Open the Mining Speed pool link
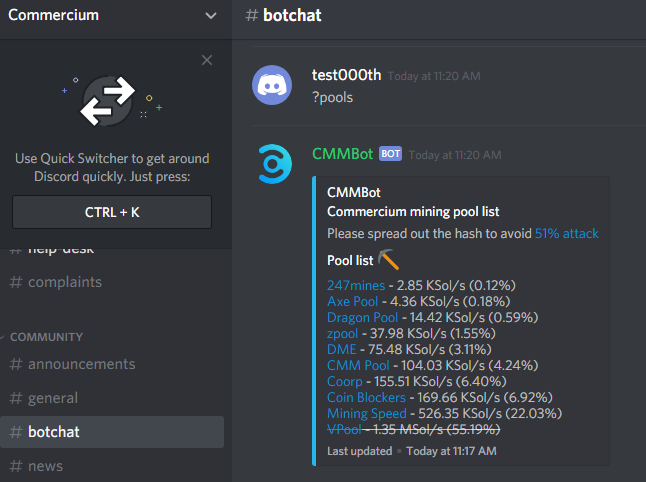The height and width of the screenshot is (482, 646). [x=367, y=413]
